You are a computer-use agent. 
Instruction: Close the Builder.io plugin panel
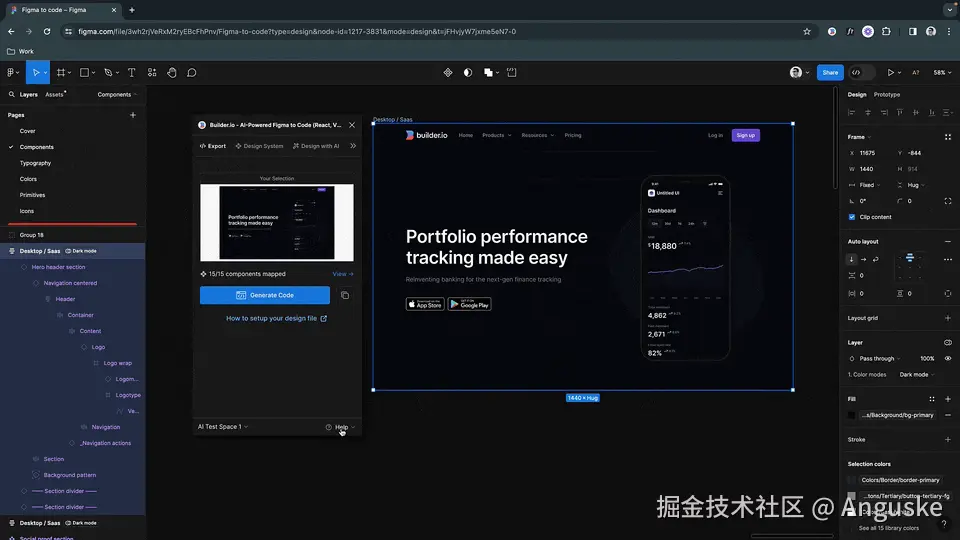(x=352, y=125)
